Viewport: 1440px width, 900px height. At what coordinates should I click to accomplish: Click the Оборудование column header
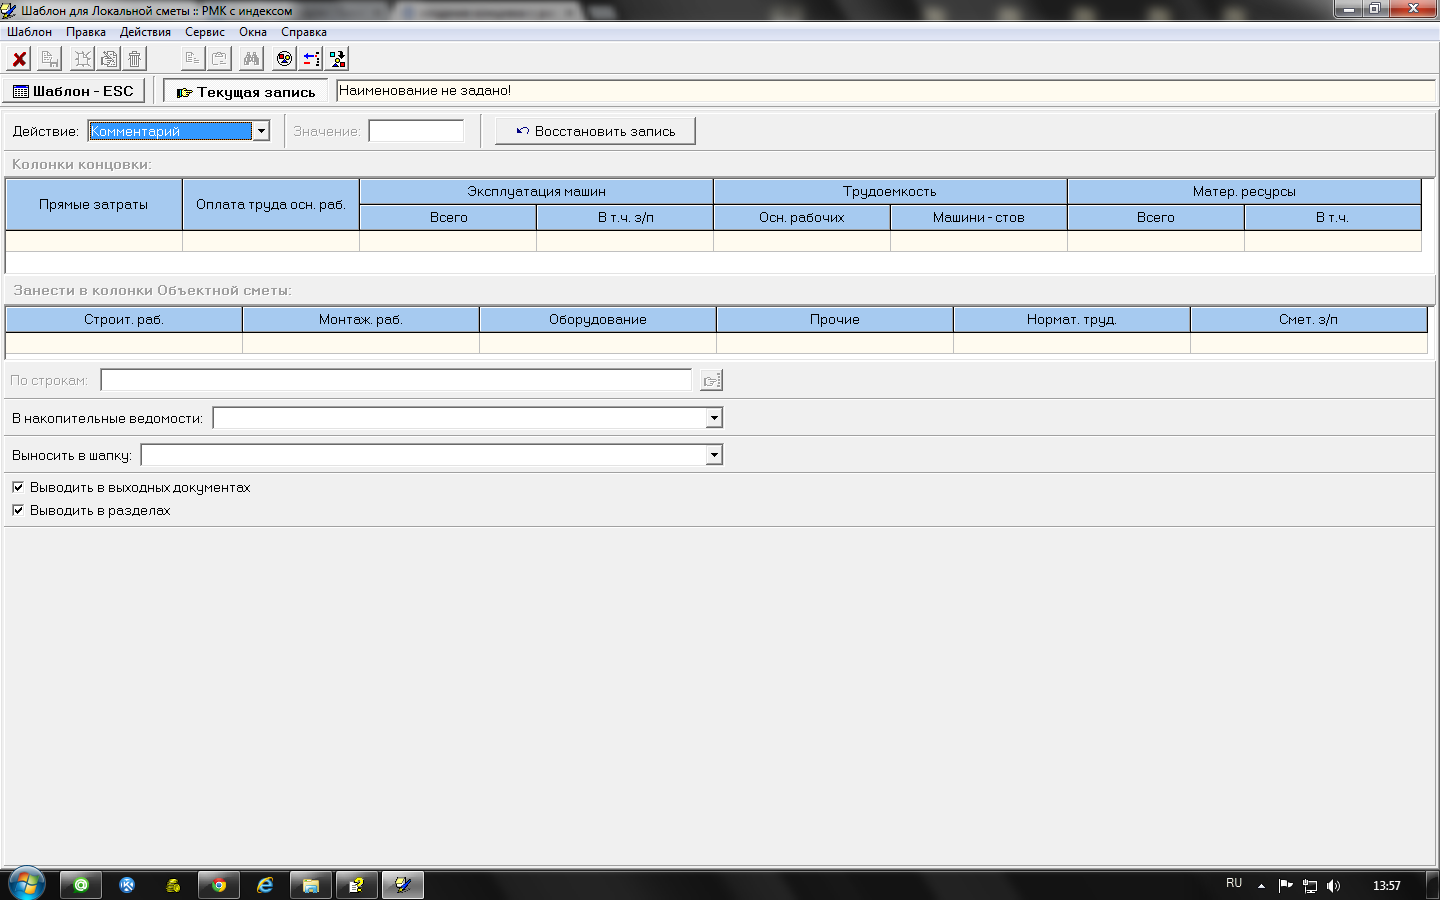click(x=598, y=320)
